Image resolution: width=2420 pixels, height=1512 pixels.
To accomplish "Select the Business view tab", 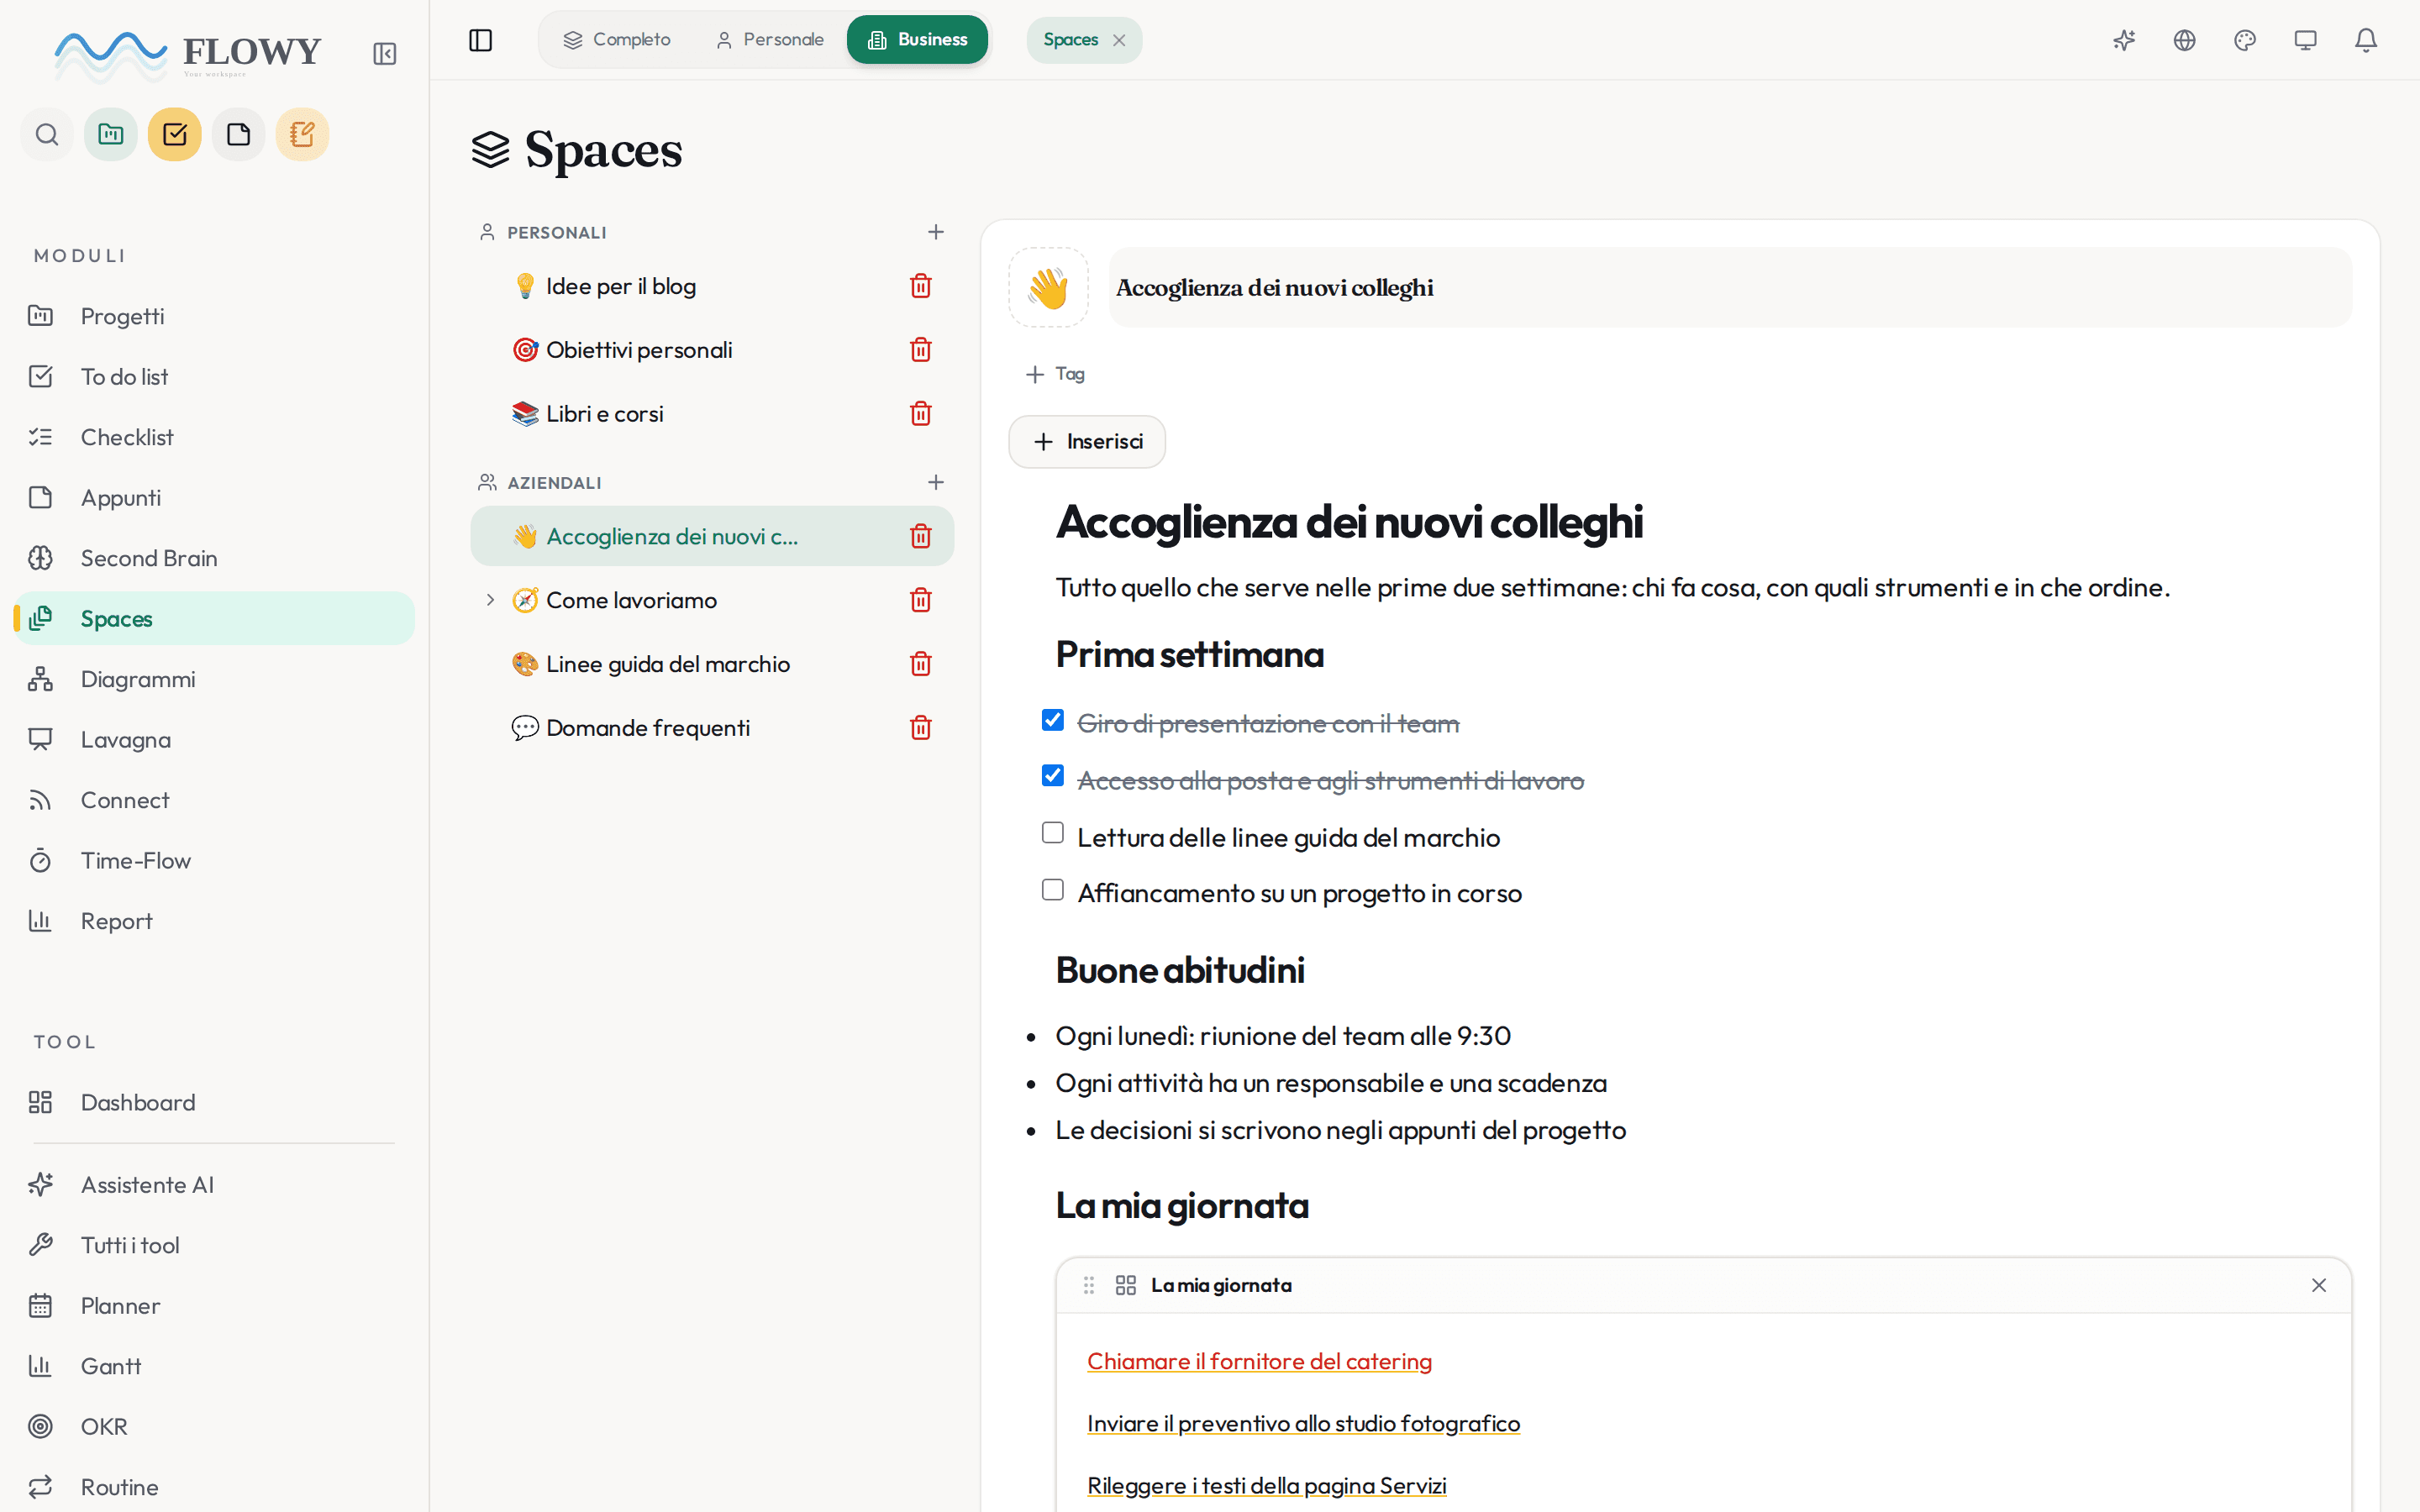I will pyautogui.click(x=917, y=40).
